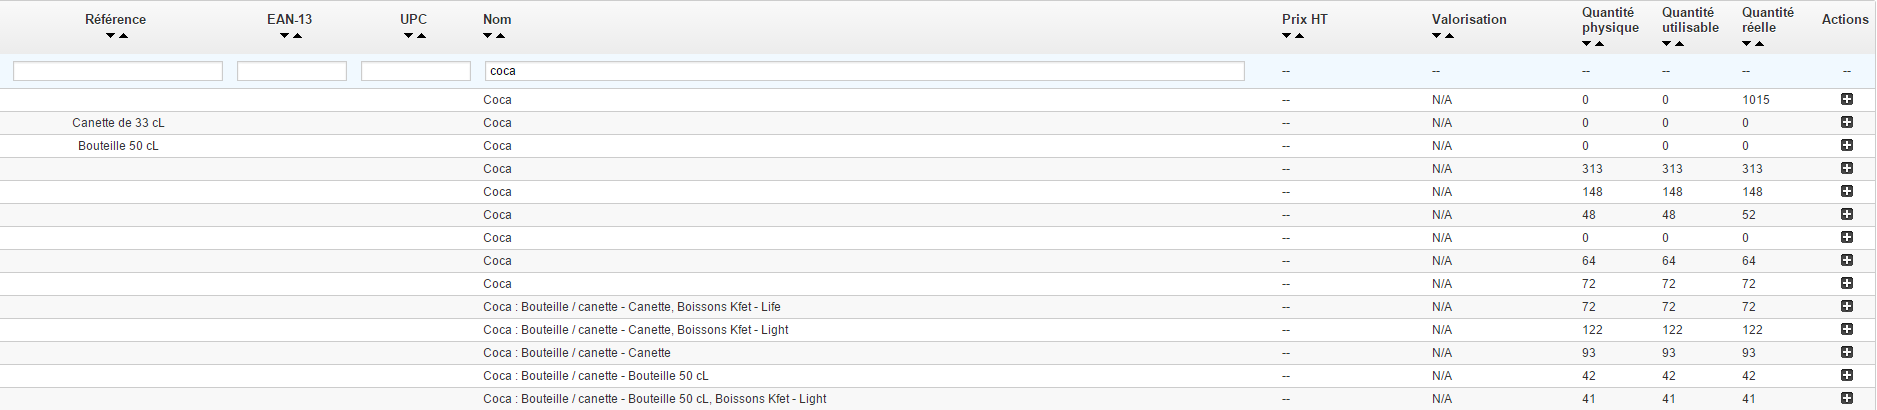Sort Valorisation column ascending
Image resolution: width=1877 pixels, height=410 pixels.
pos(1449,36)
